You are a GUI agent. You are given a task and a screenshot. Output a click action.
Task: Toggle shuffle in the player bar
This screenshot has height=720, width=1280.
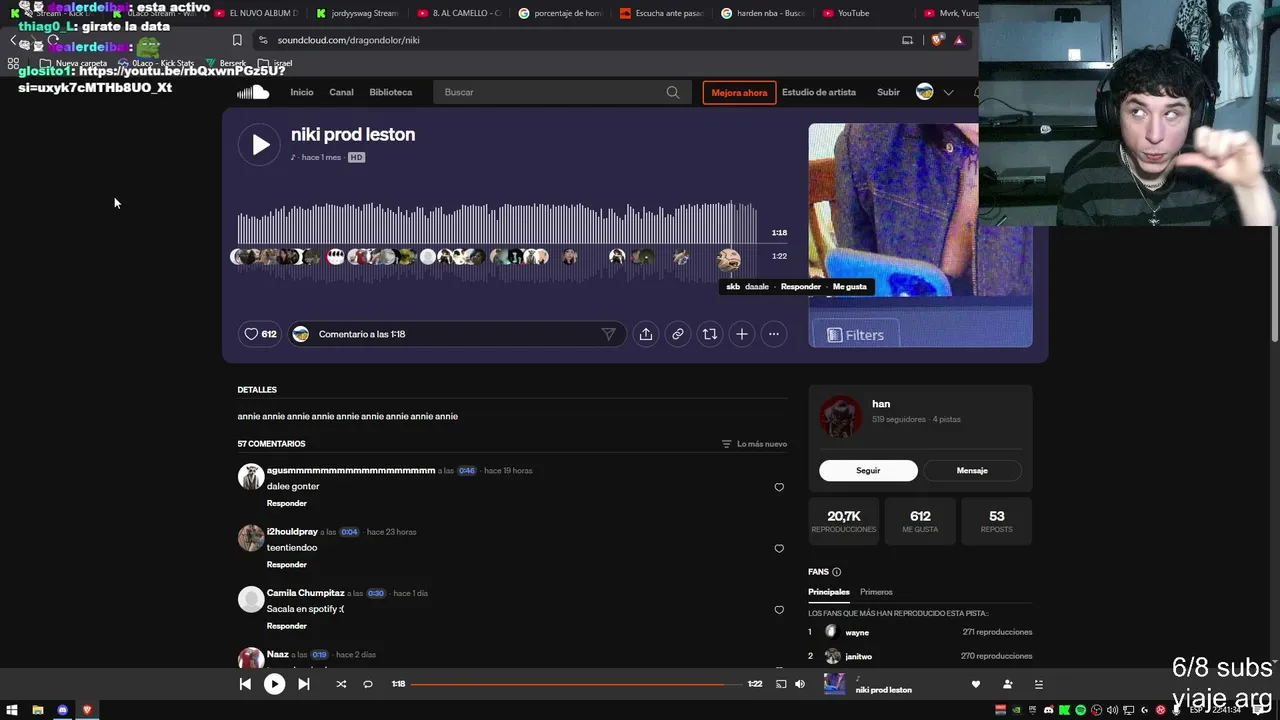click(x=341, y=684)
